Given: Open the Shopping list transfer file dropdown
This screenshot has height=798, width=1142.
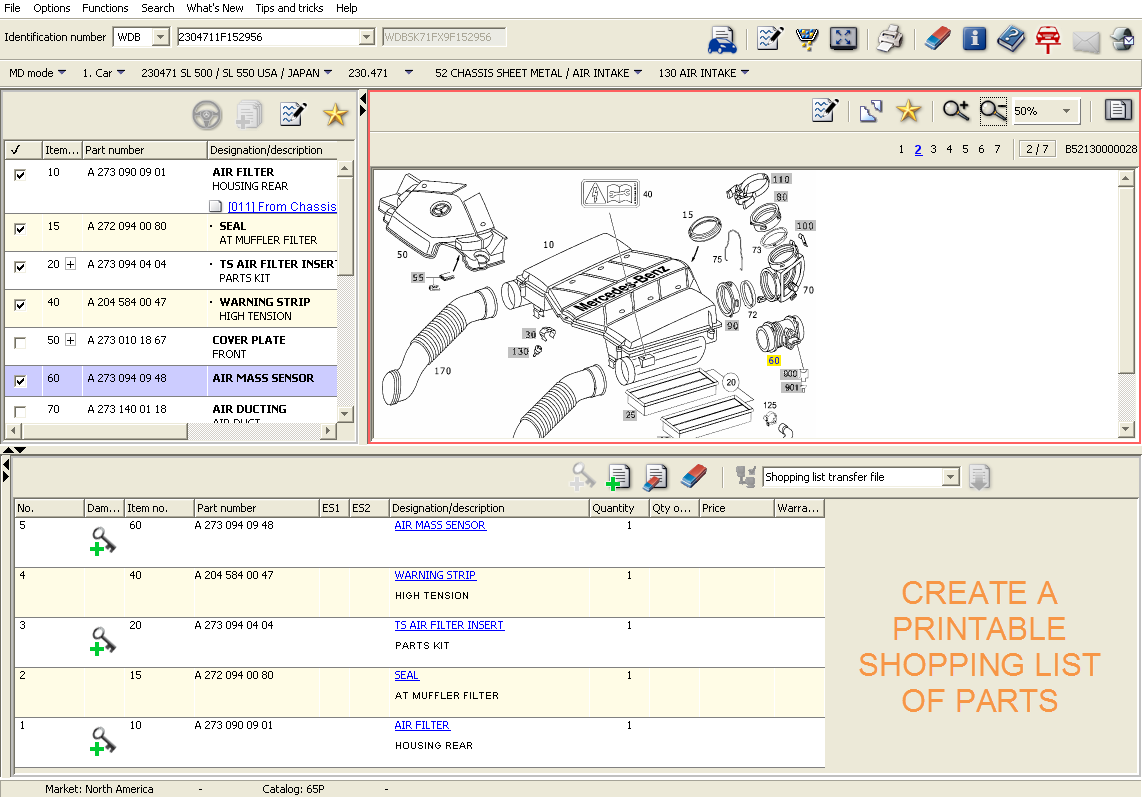Looking at the screenshot, I should 949,477.
